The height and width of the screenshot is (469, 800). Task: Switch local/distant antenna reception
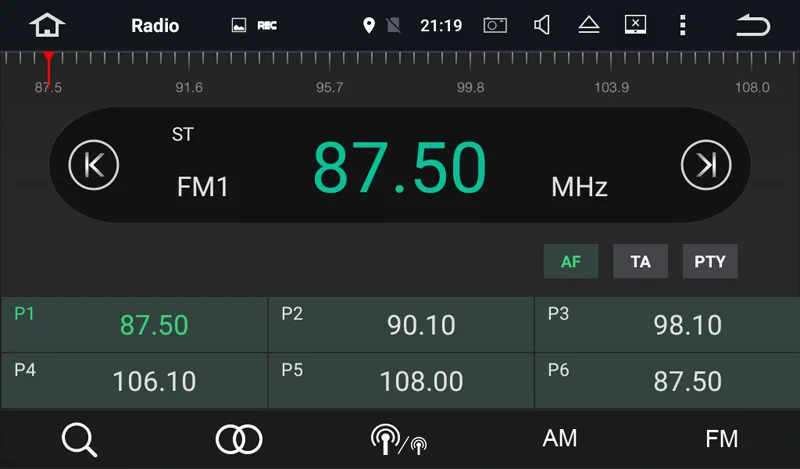399,439
